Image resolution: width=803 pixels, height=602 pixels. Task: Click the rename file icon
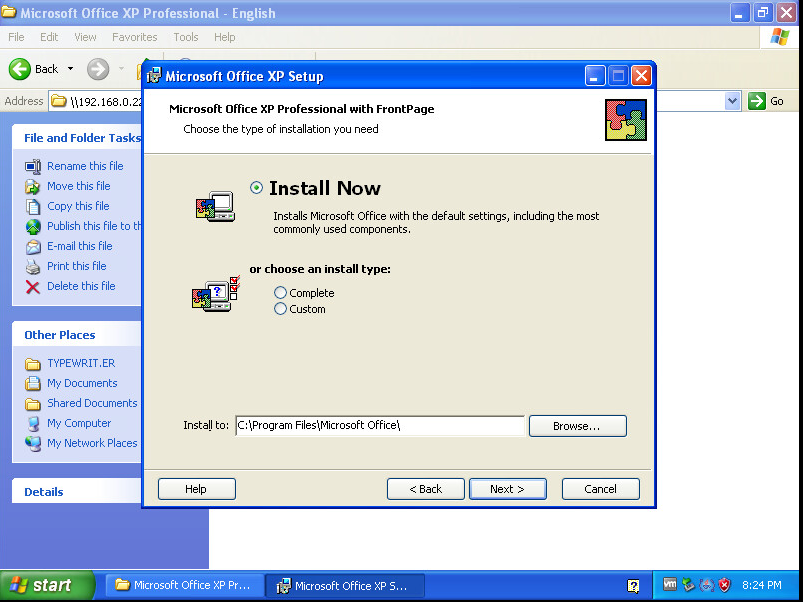tap(33, 166)
